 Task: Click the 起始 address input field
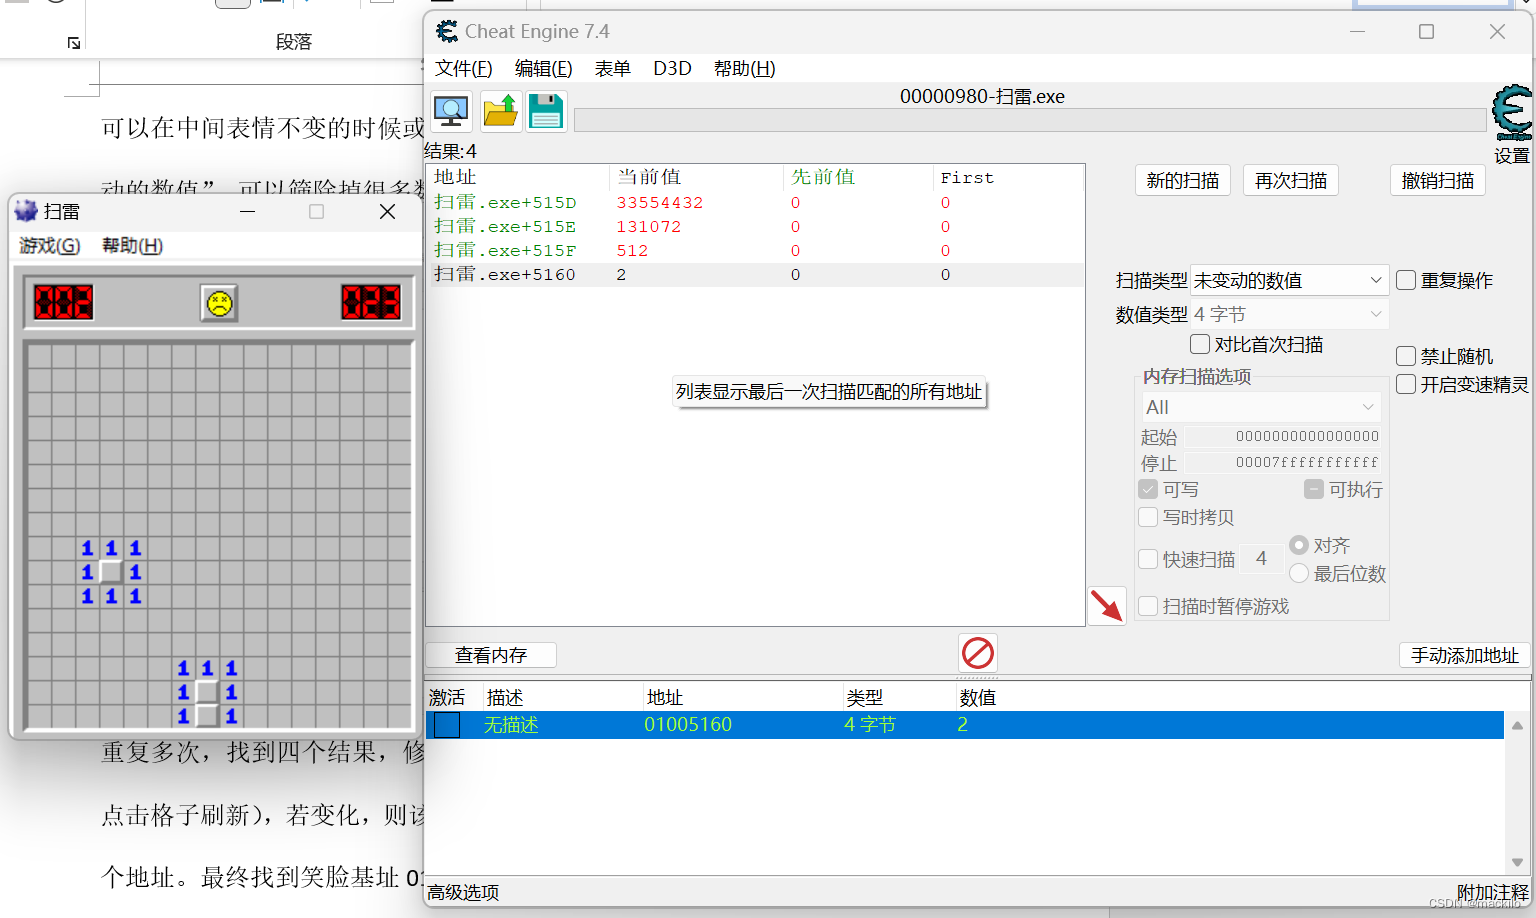(x=1283, y=436)
